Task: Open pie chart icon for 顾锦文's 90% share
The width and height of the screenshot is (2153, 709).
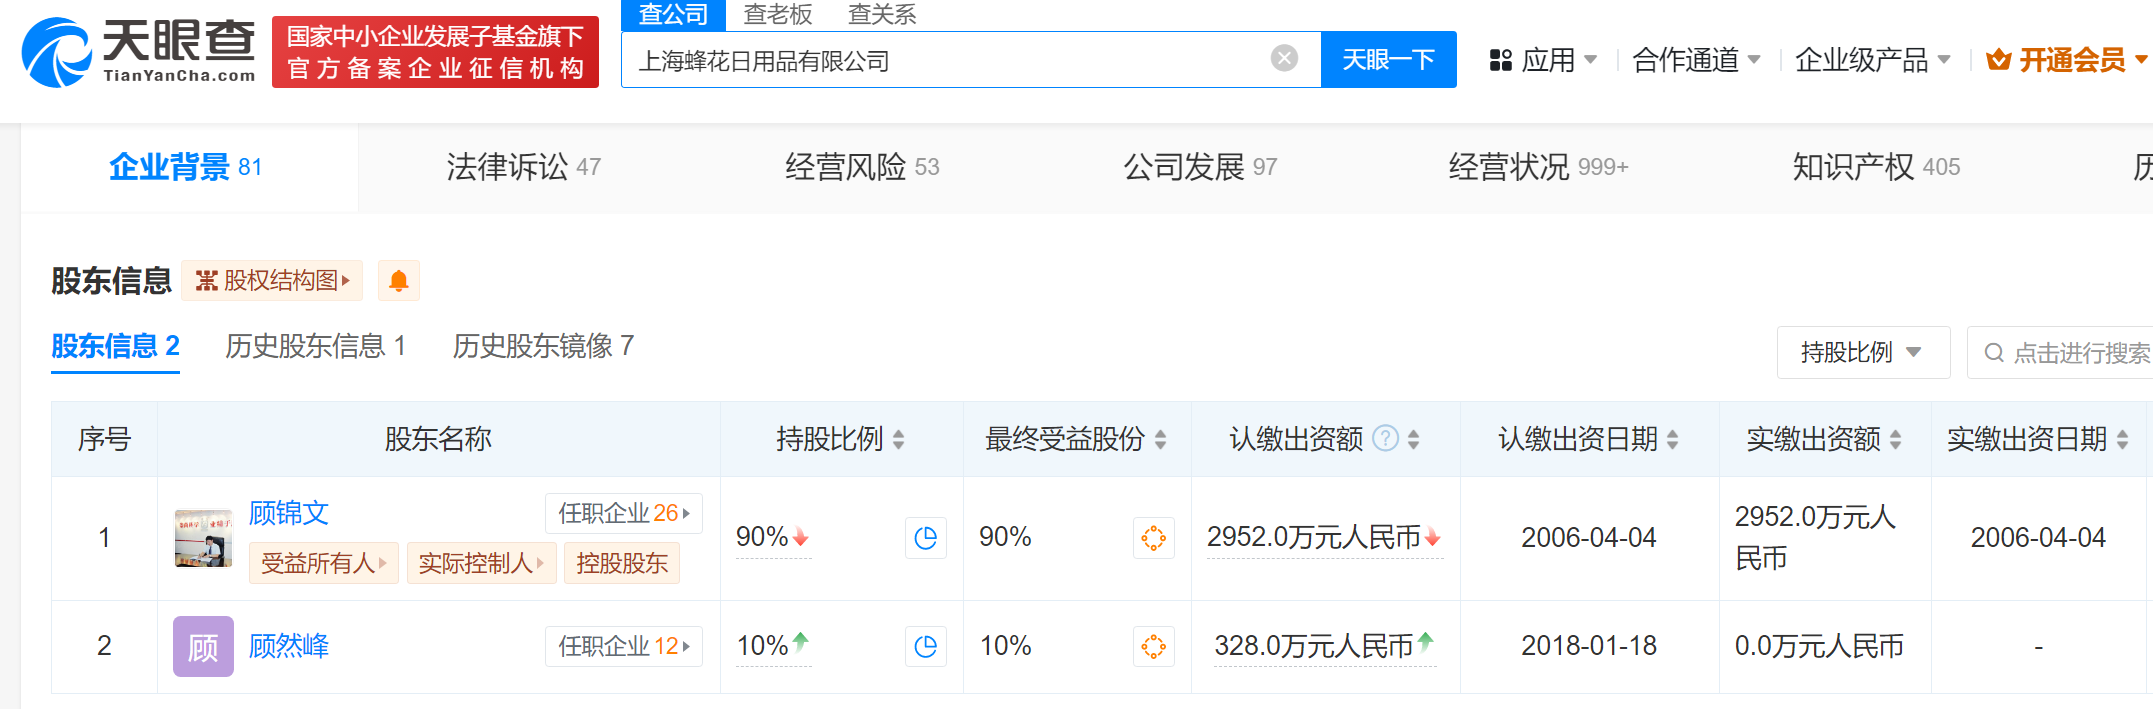Action: tap(925, 538)
